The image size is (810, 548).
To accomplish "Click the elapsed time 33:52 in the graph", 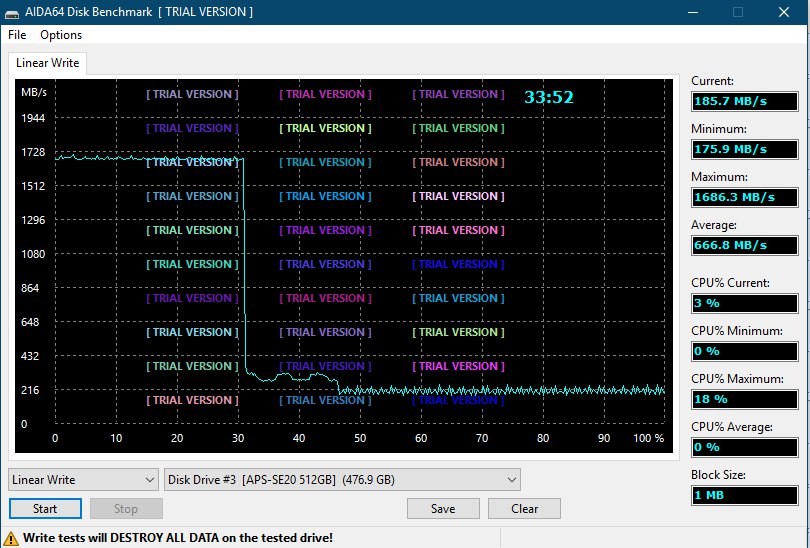I will click(549, 97).
